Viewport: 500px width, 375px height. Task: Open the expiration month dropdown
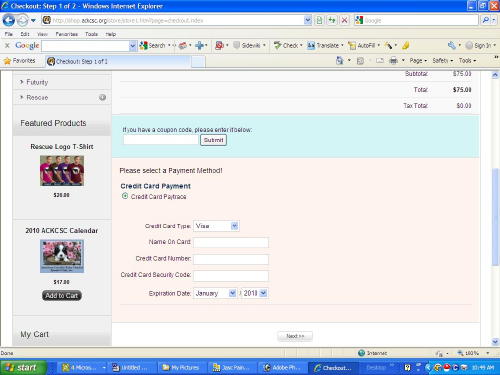[215, 293]
